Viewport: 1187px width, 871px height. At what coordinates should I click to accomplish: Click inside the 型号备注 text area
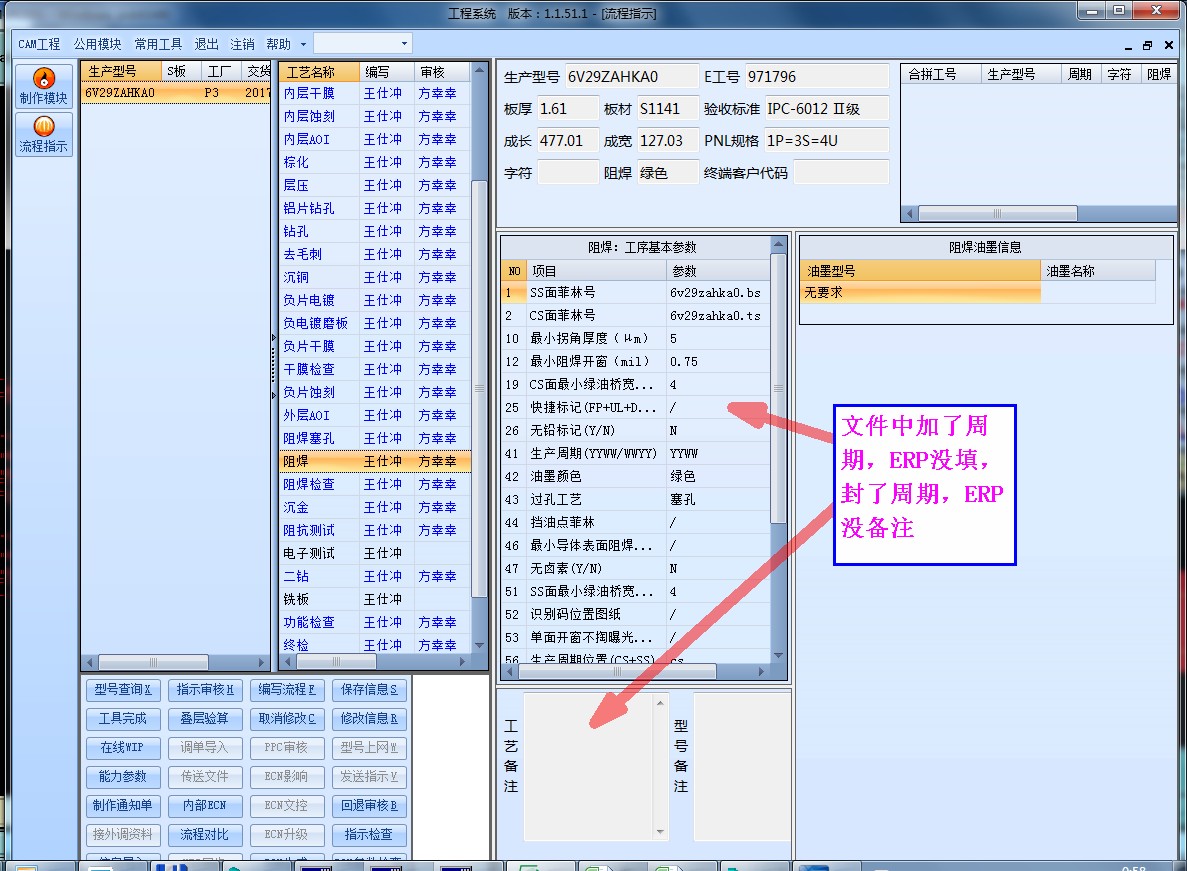click(x=742, y=766)
